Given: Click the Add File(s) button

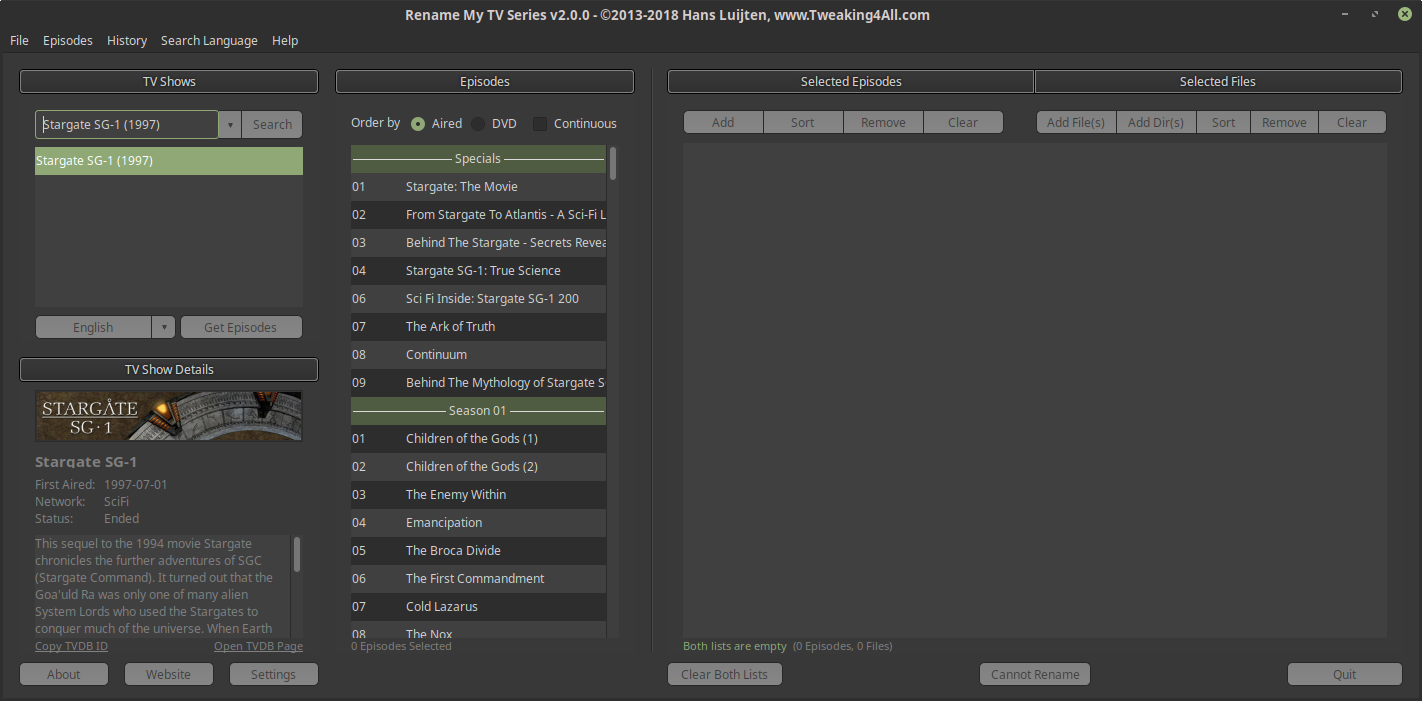Looking at the screenshot, I should coord(1076,122).
